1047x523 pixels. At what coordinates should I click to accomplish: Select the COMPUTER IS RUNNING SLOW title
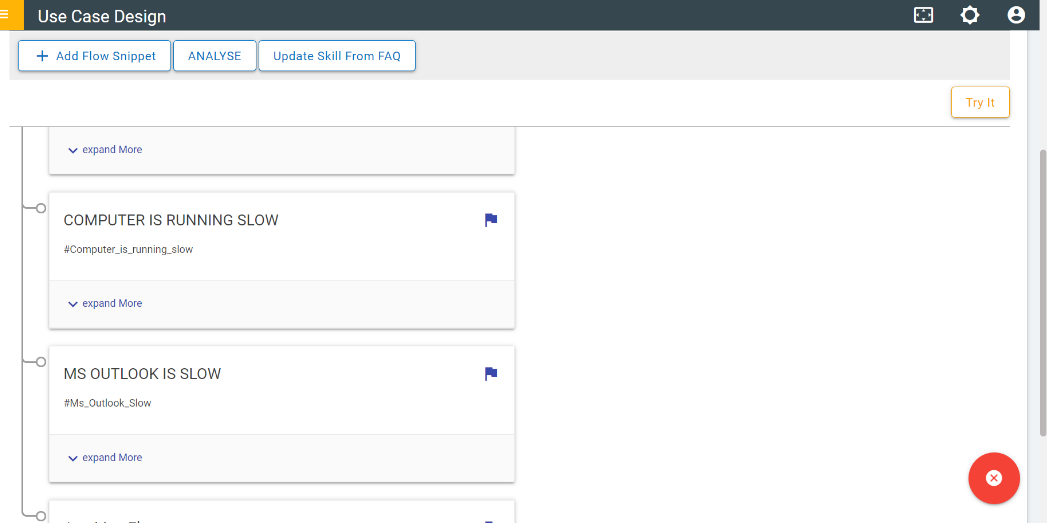coord(171,220)
